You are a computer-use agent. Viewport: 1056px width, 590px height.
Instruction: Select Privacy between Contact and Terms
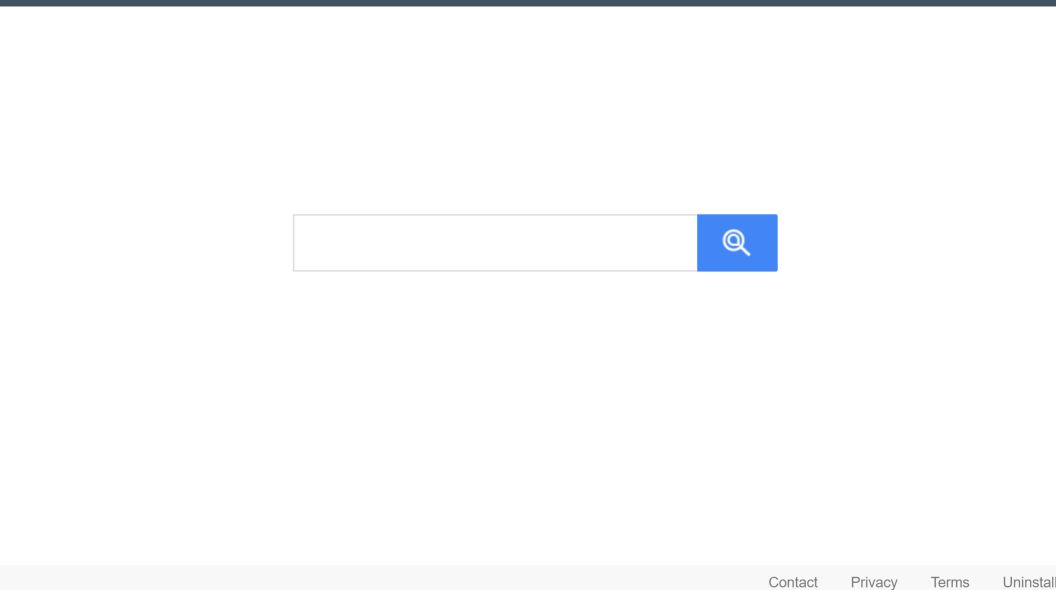point(873,582)
